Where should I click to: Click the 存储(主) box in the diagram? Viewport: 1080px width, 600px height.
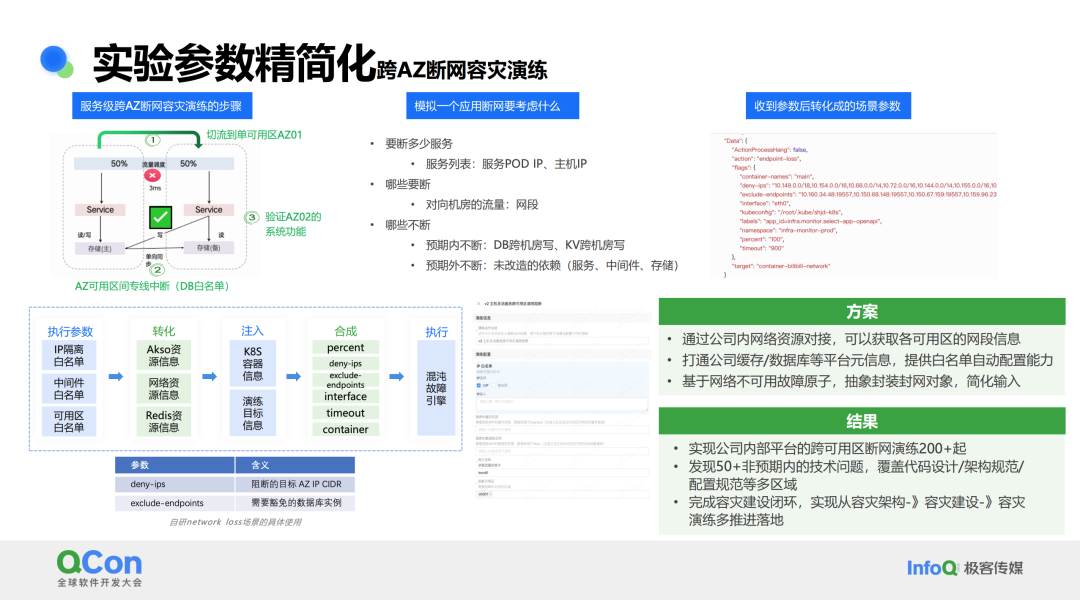tap(100, 249)
